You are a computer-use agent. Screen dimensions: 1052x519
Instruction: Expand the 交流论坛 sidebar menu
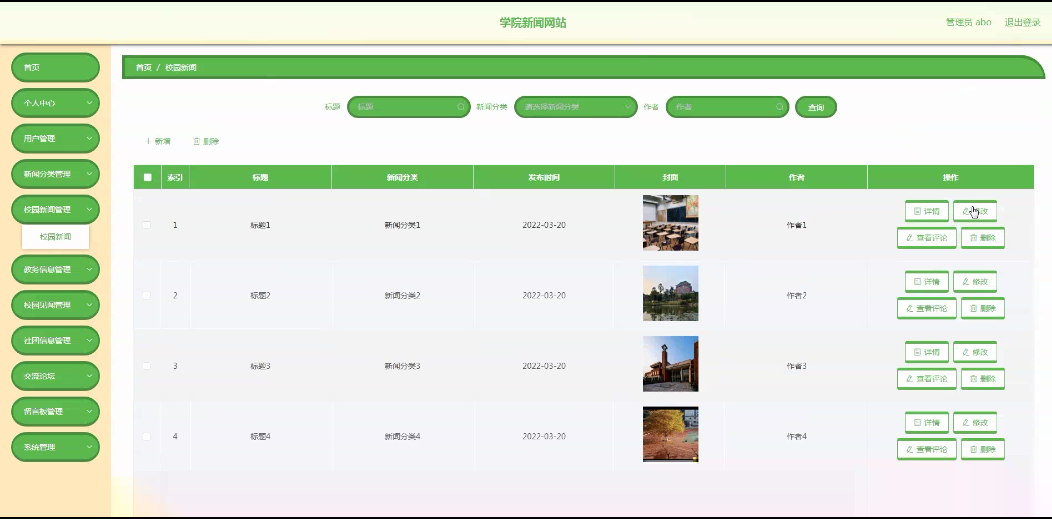tap(55, 376)
